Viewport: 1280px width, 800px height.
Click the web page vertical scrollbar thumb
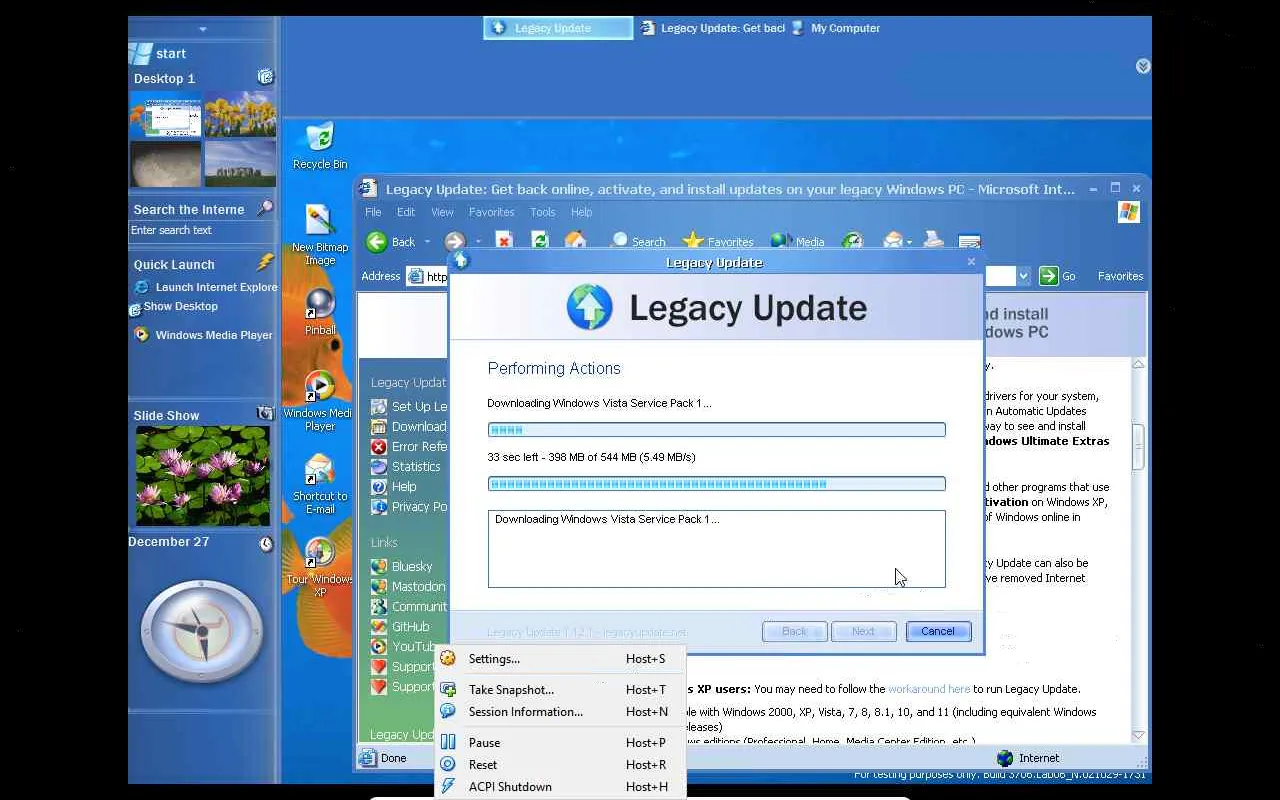[x=1138, y=447]
